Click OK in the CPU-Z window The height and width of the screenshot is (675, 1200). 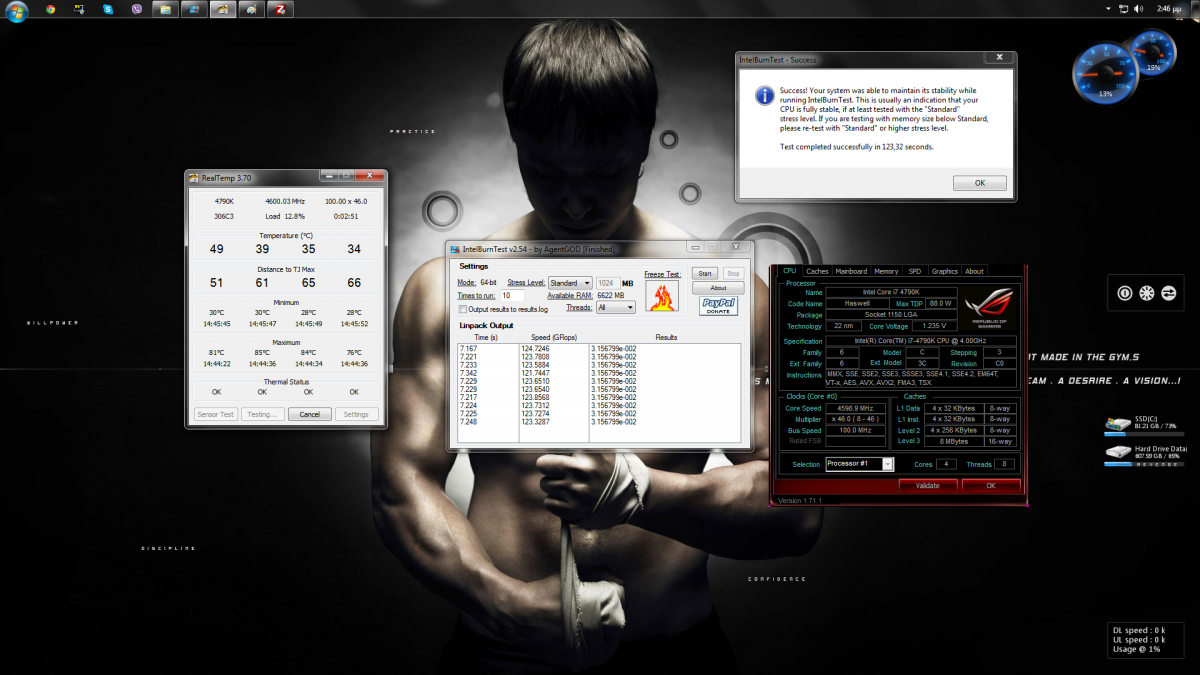tap(990, 485)
